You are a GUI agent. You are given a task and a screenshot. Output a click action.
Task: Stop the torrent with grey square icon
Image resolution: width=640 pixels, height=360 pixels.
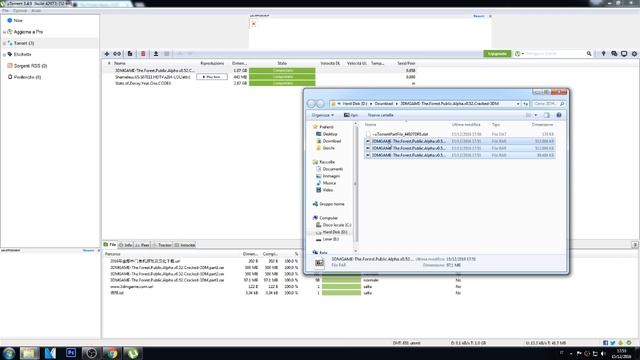pos(167,54)
